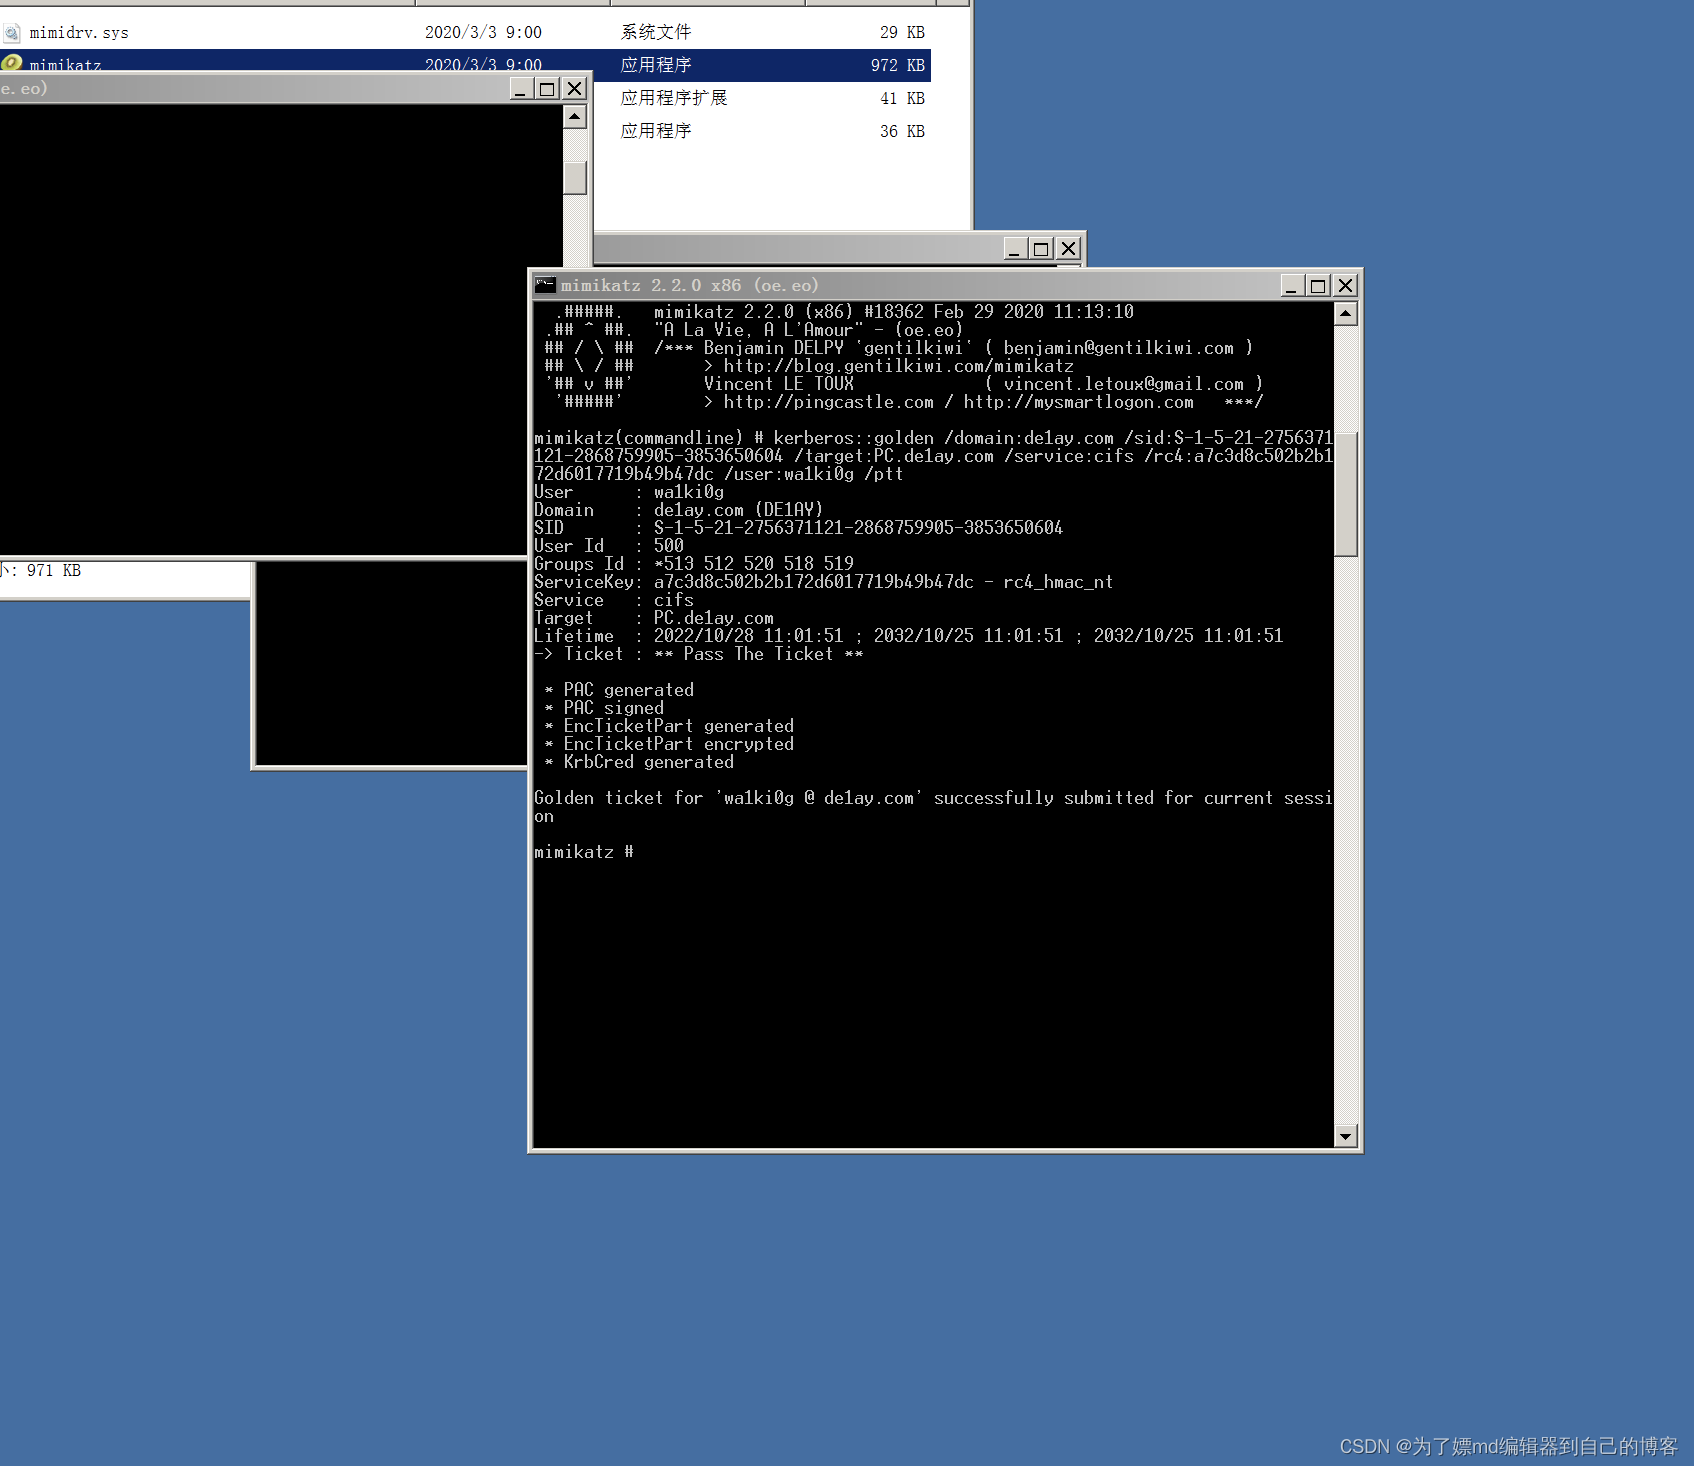Maximize the background console window at top left
Image resolution: width=1694 pixels, height=1466 pixels.
pos(547,88)
